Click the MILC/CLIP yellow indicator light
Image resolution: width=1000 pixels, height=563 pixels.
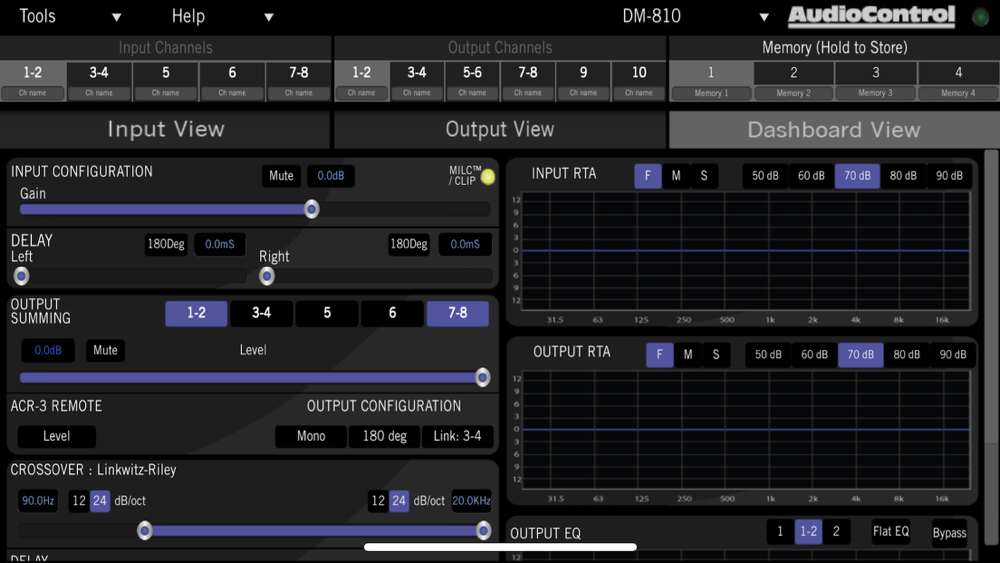click(x=488, y=177)
